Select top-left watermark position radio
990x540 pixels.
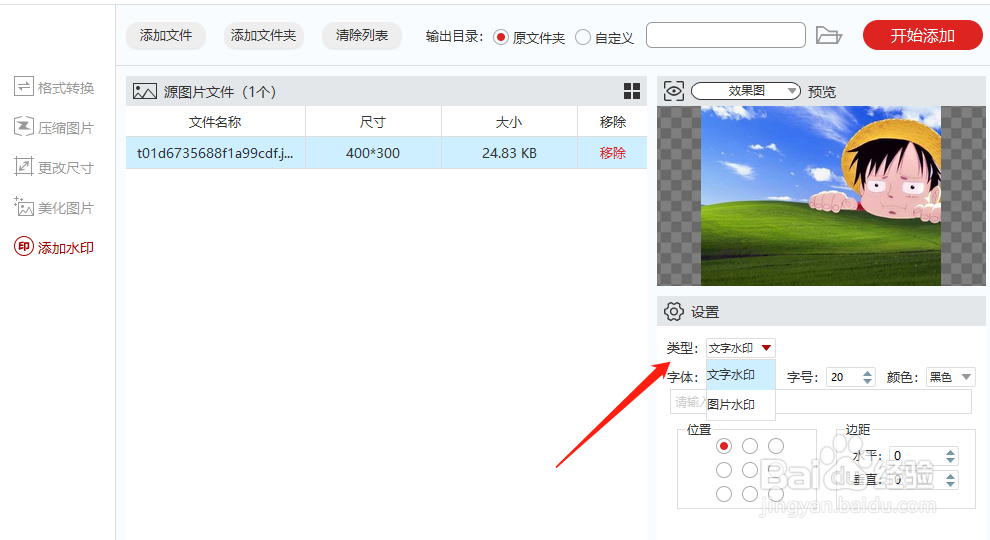tap(724, 446)
